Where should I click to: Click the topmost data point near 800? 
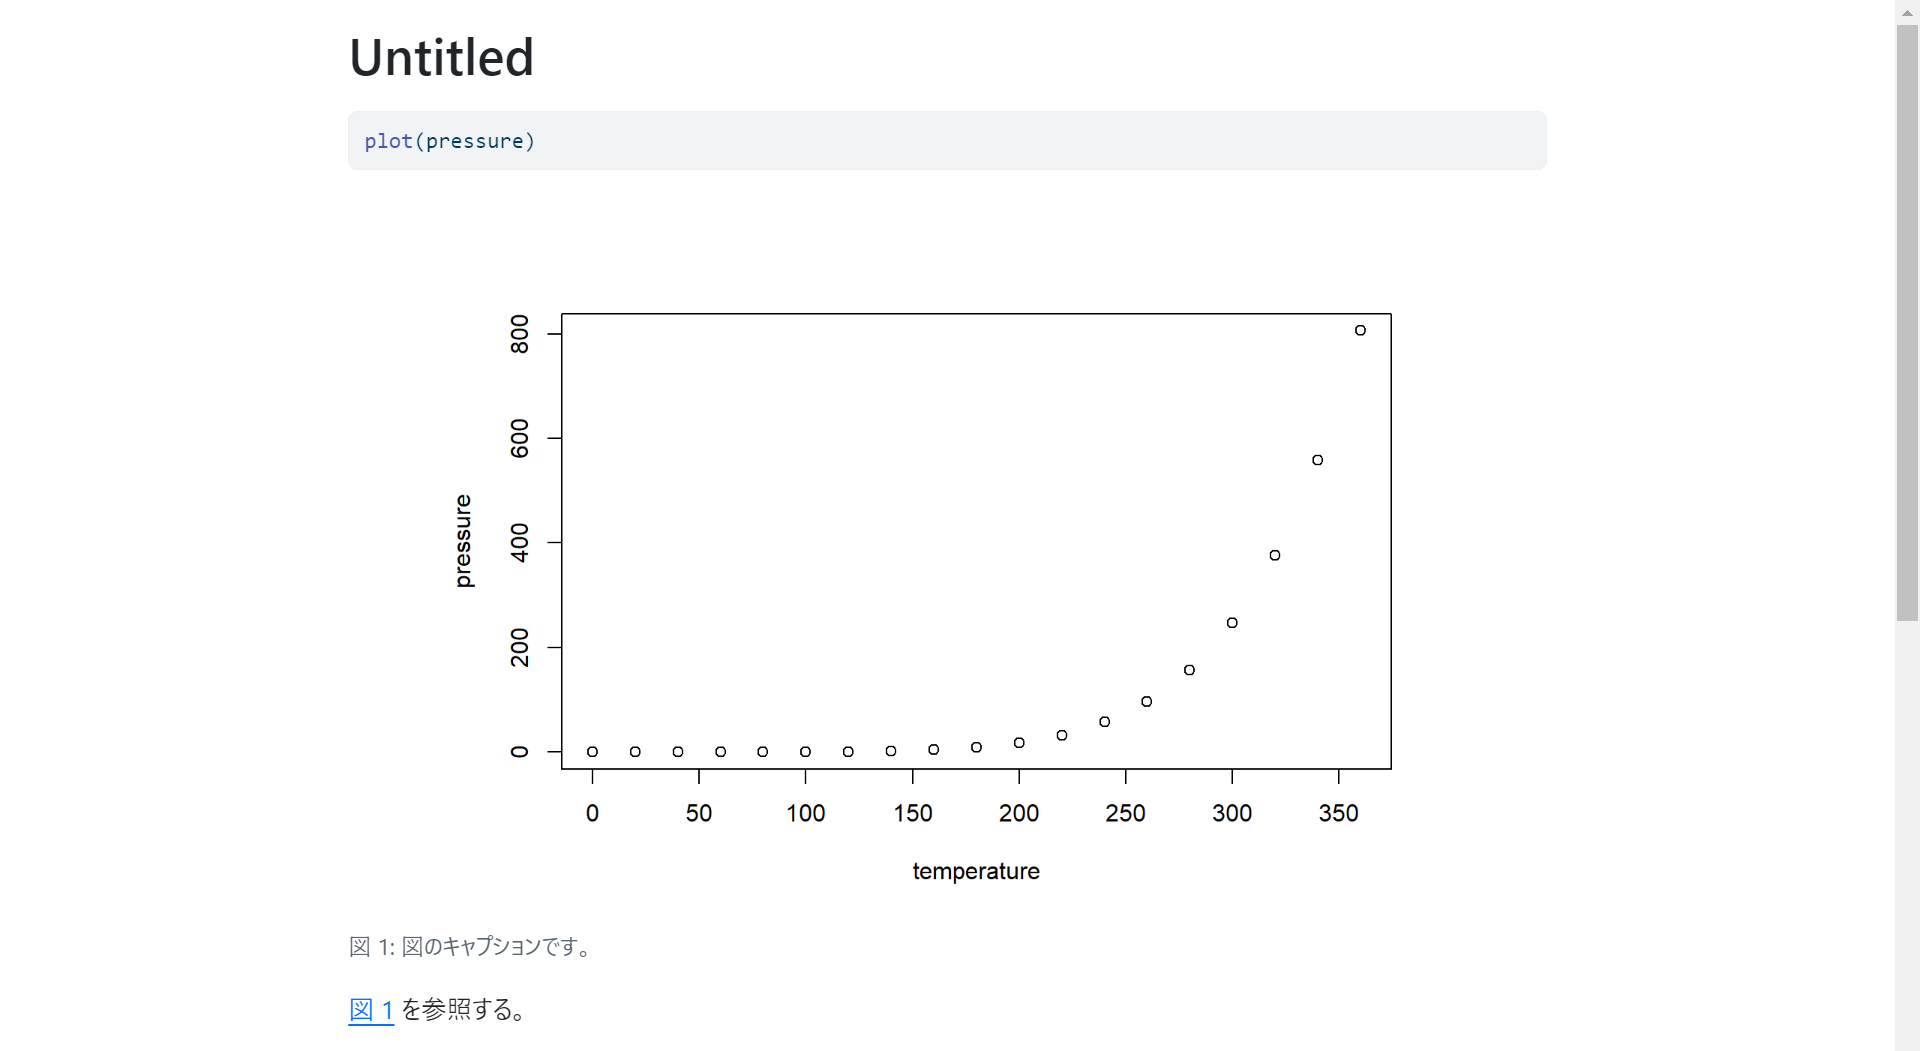tap(1360, 330)
